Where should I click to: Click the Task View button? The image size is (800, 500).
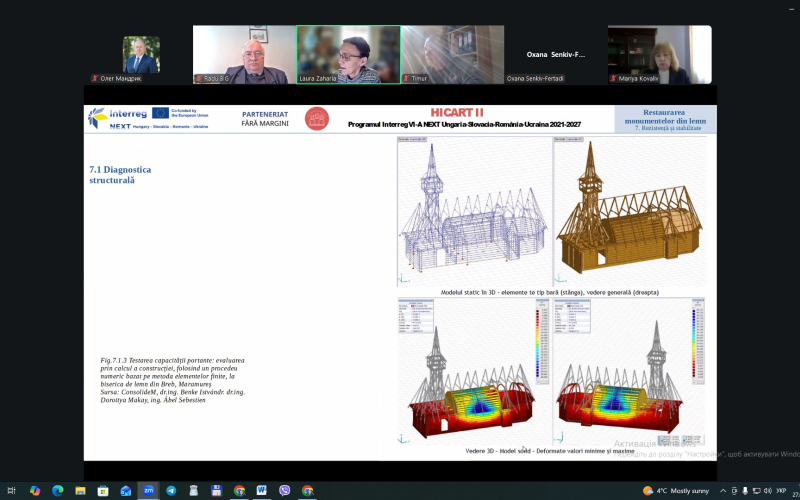click(x=12, y=490)
